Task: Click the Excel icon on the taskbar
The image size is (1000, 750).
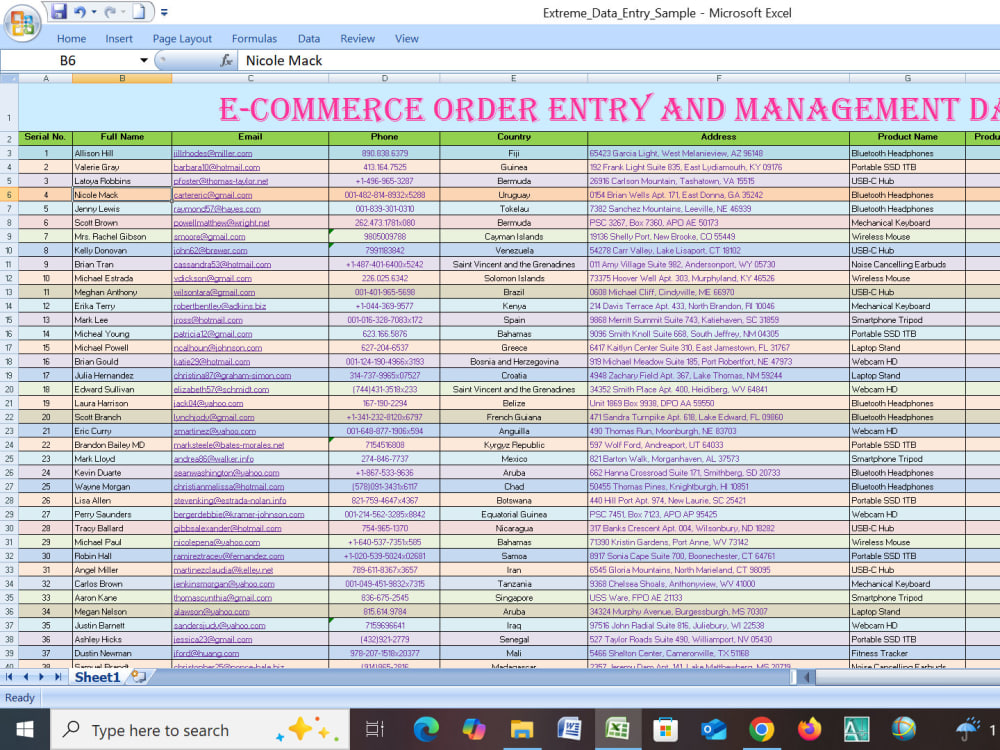Action: (x=617, y=730)
